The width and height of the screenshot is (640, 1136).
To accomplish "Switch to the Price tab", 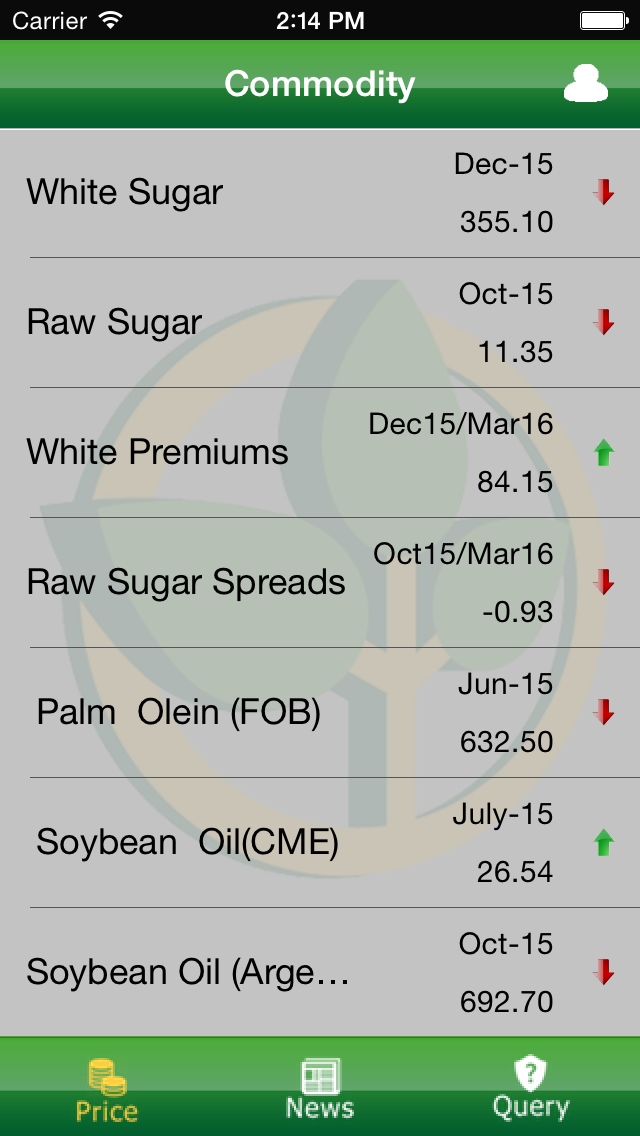I will (107, 1091).
